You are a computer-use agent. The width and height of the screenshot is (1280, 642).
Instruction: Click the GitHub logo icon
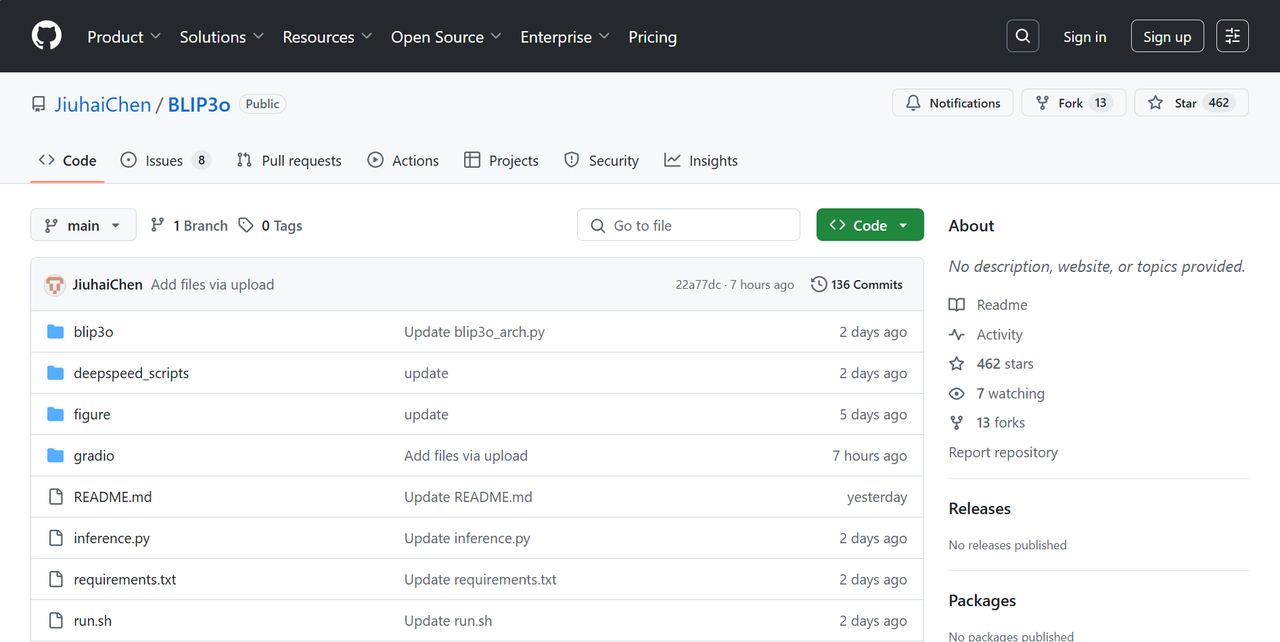[46, 36]
